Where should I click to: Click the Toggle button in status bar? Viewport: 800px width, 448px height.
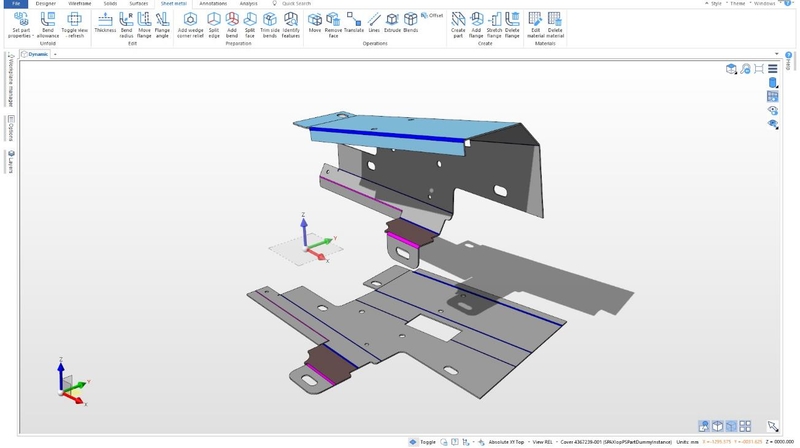[422, 442]
